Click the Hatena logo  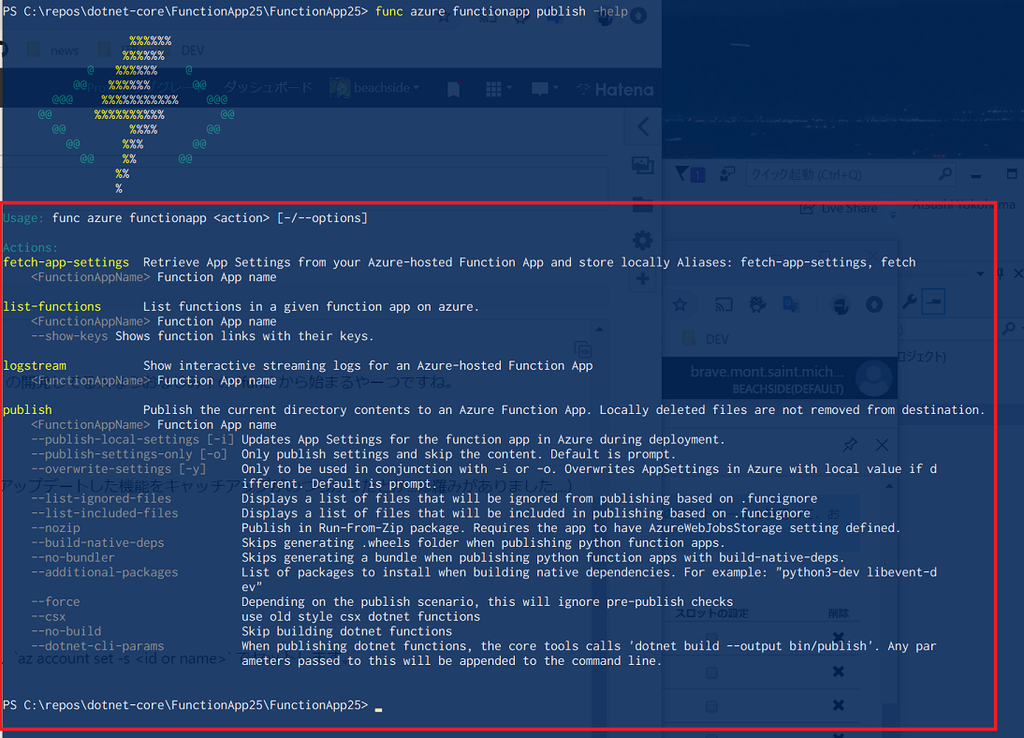(x=615, y=89)
